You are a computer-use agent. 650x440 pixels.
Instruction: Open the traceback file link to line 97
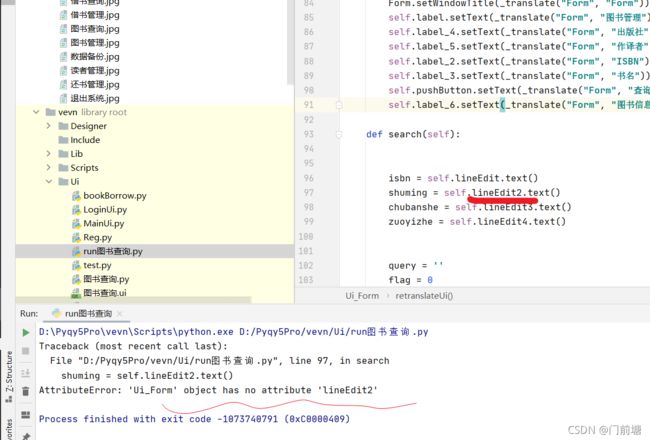click(x=177, y=361)
